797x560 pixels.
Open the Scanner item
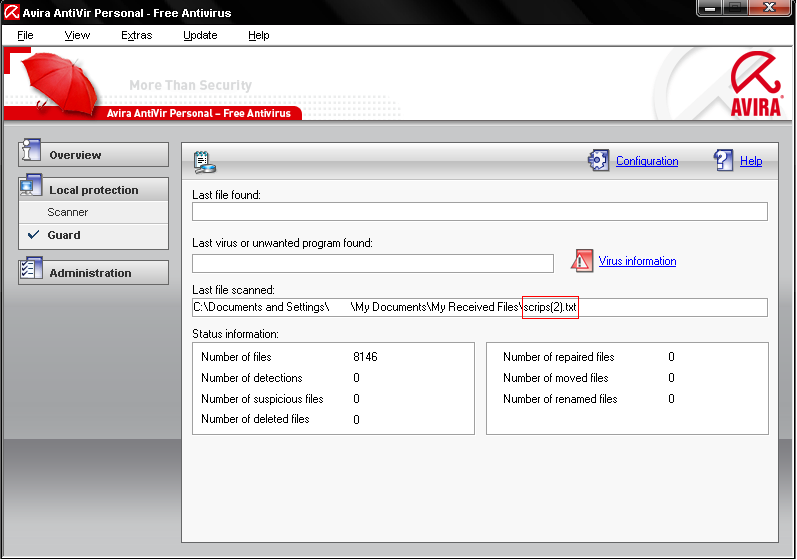pyautogui.click(x=94, y=212)
